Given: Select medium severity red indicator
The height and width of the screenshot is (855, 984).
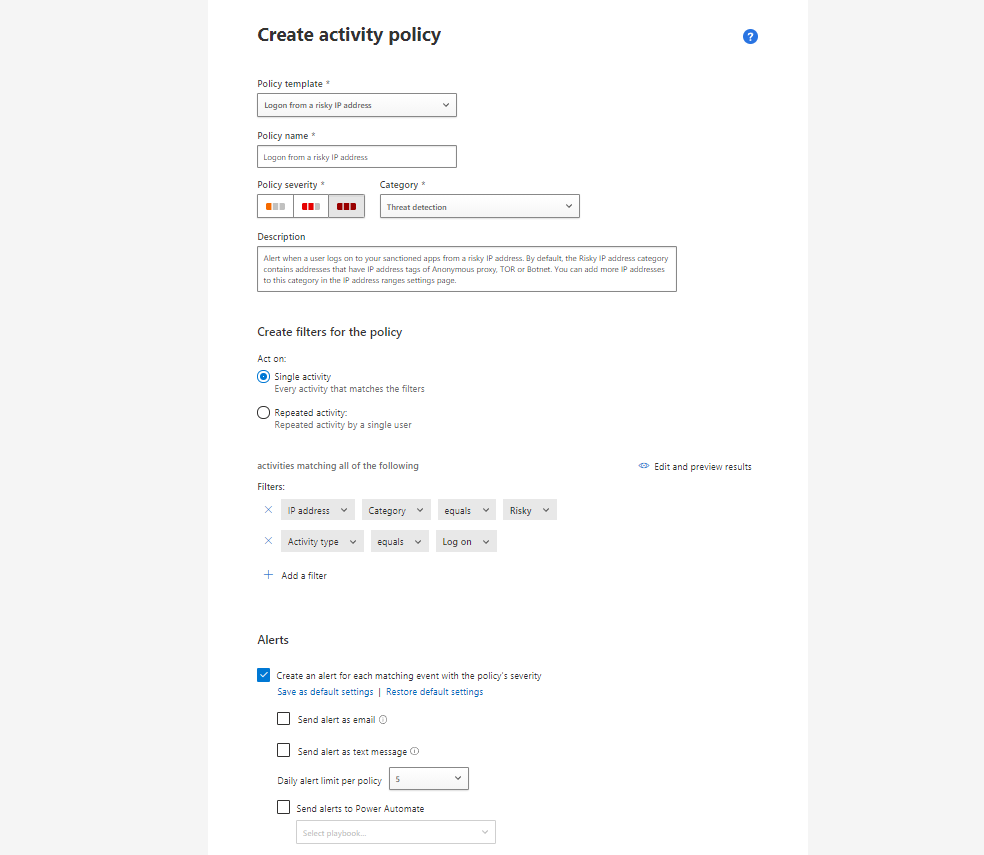Looking at the screenshot, I should tap(311, 206).
